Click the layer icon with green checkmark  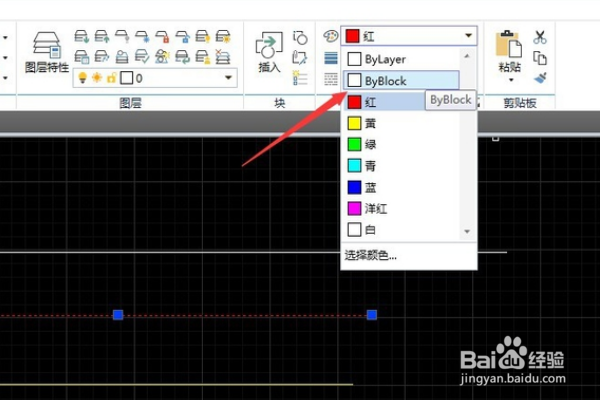click(x=142, y=57)
